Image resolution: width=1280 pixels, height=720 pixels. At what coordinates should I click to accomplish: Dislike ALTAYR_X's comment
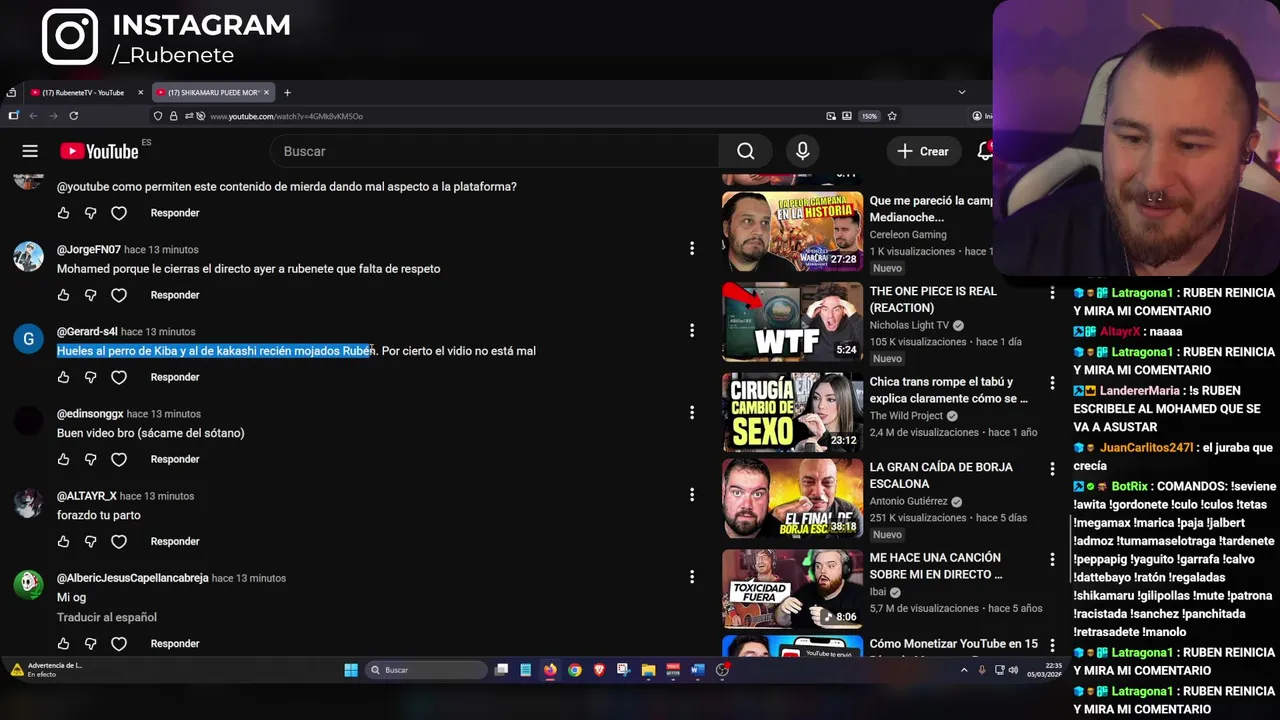coord(90,541)
